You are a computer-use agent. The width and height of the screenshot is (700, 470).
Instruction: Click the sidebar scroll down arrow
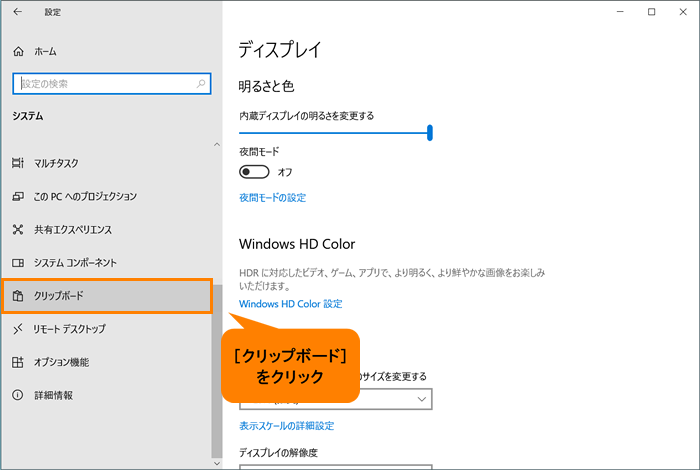[217, 463]
